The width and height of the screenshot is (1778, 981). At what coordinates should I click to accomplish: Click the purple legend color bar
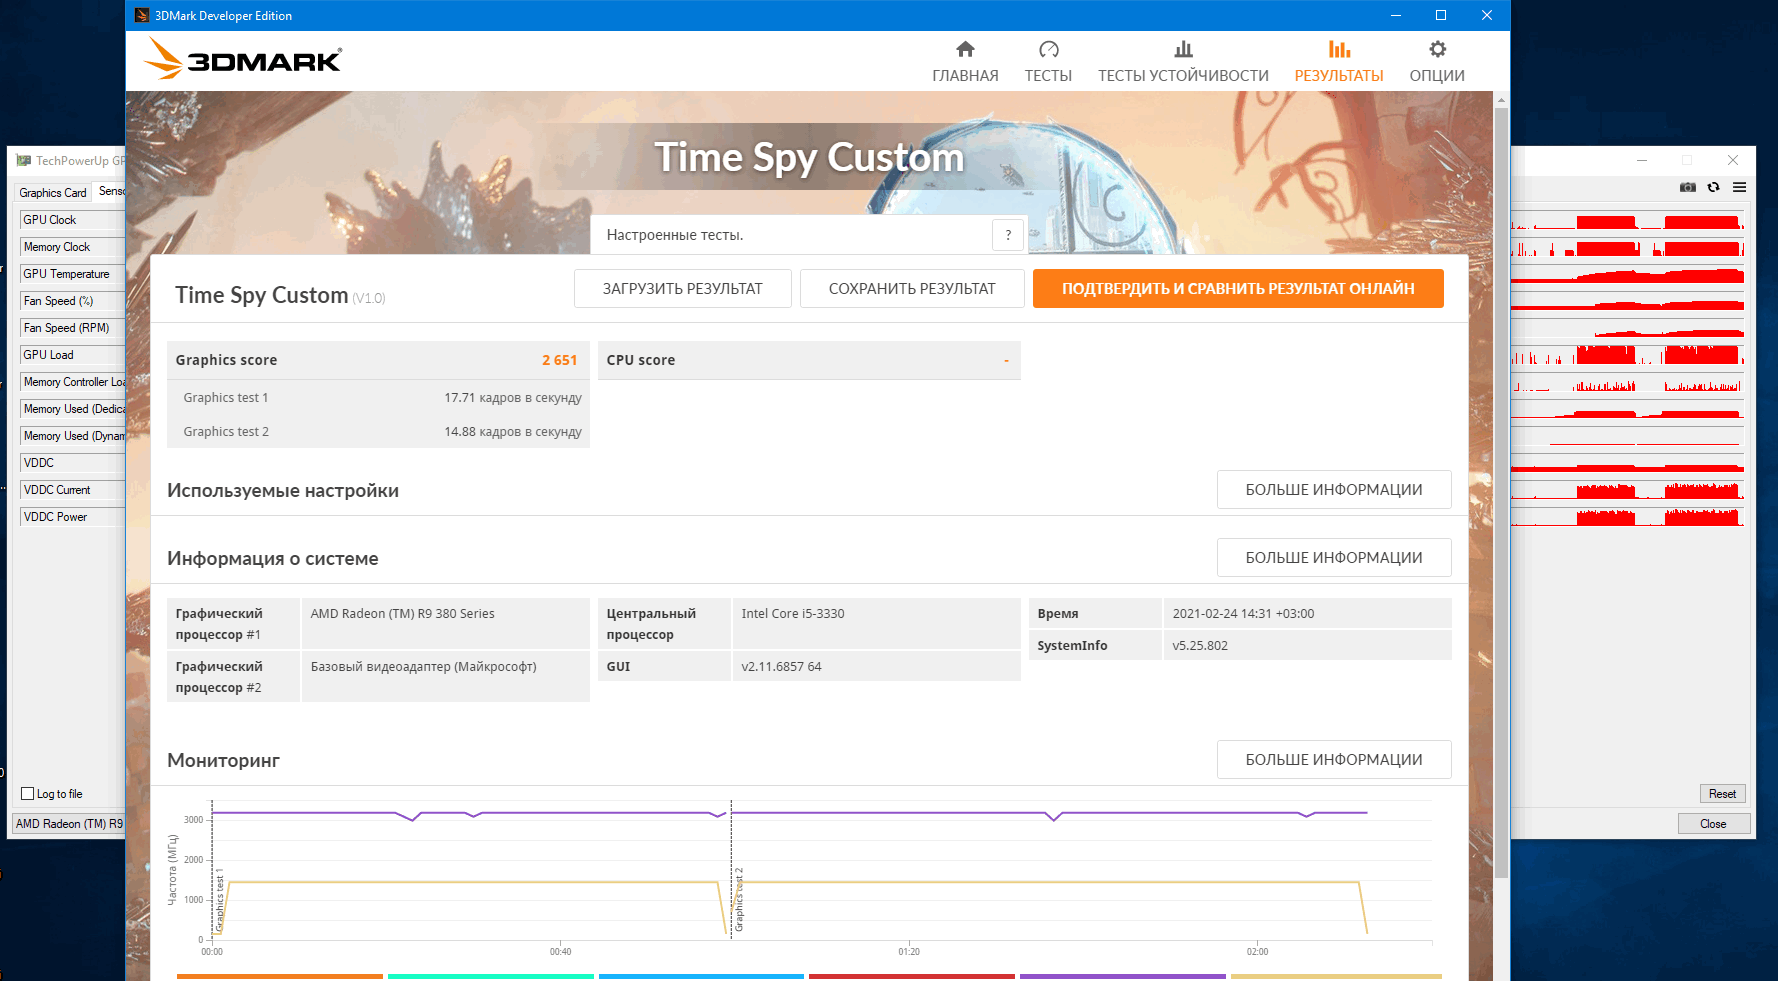coord(1122,976)
